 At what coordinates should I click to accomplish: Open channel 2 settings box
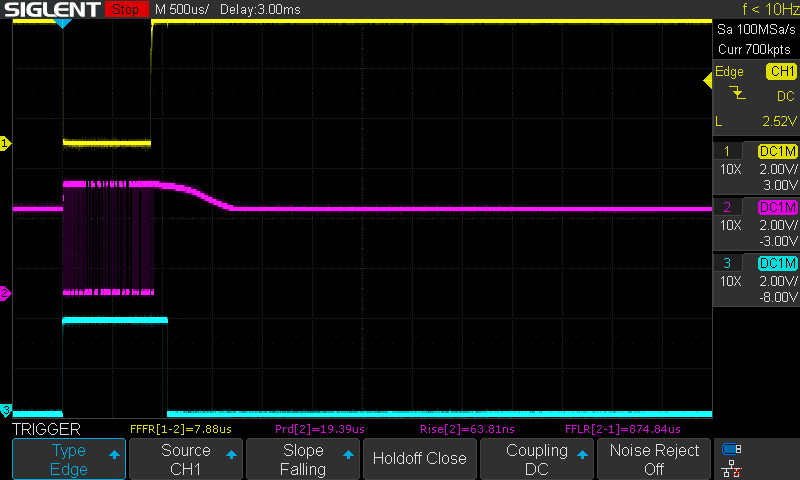[x=756, y=224]
